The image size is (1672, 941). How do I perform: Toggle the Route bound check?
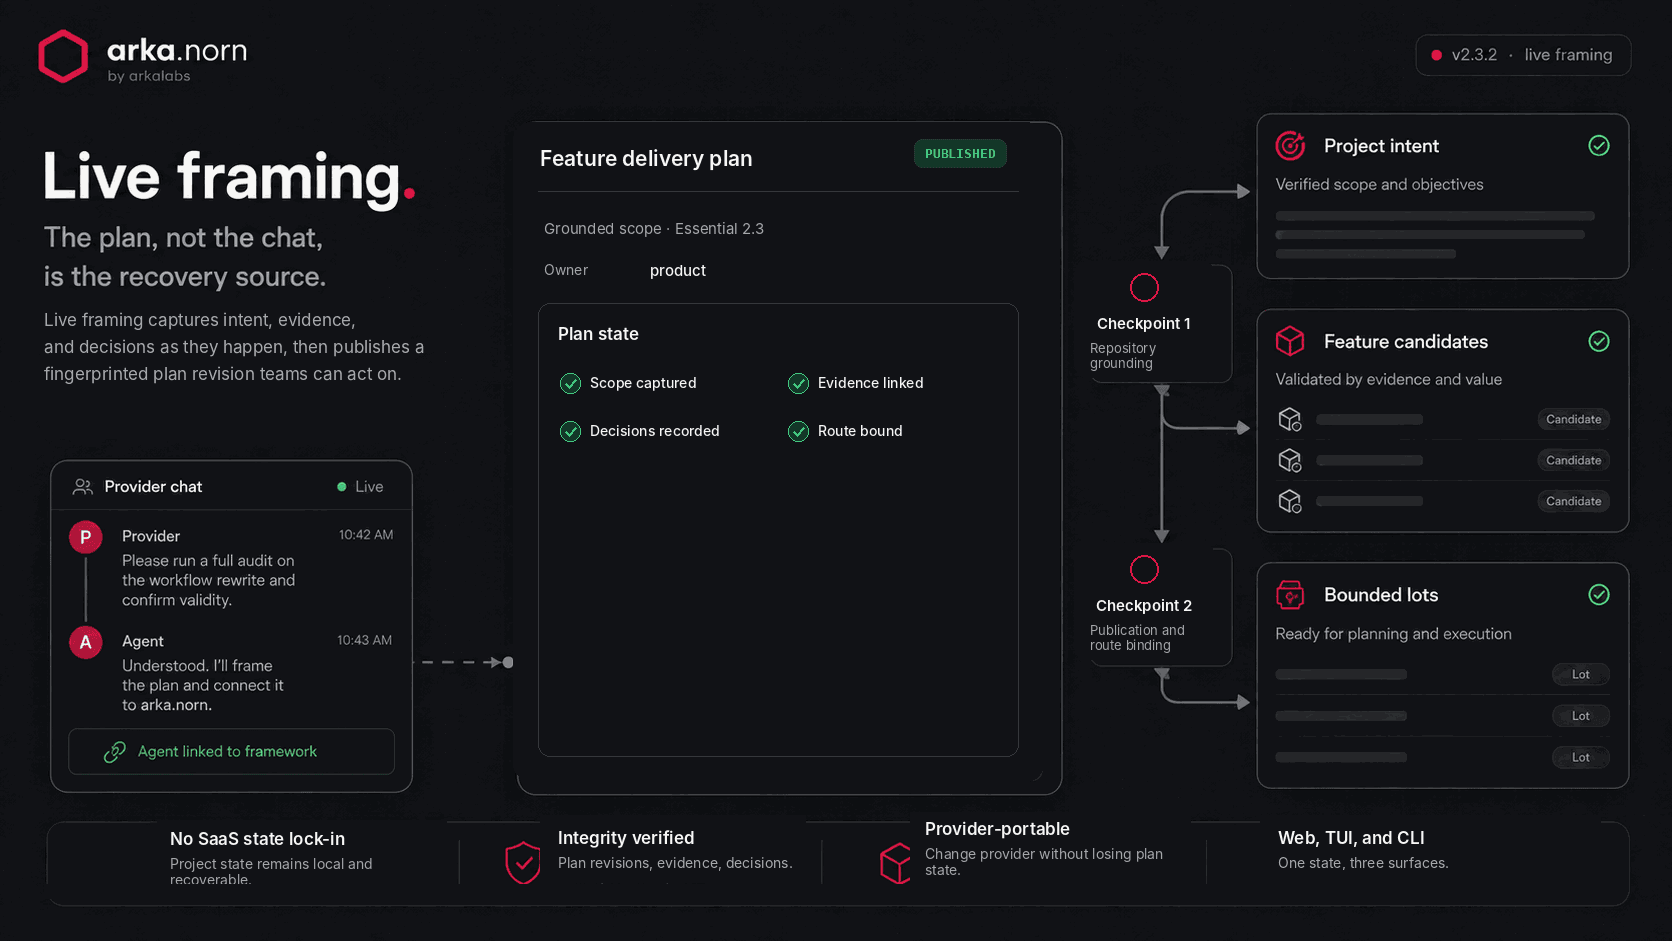pyautogui.click(x=798, y=431)
